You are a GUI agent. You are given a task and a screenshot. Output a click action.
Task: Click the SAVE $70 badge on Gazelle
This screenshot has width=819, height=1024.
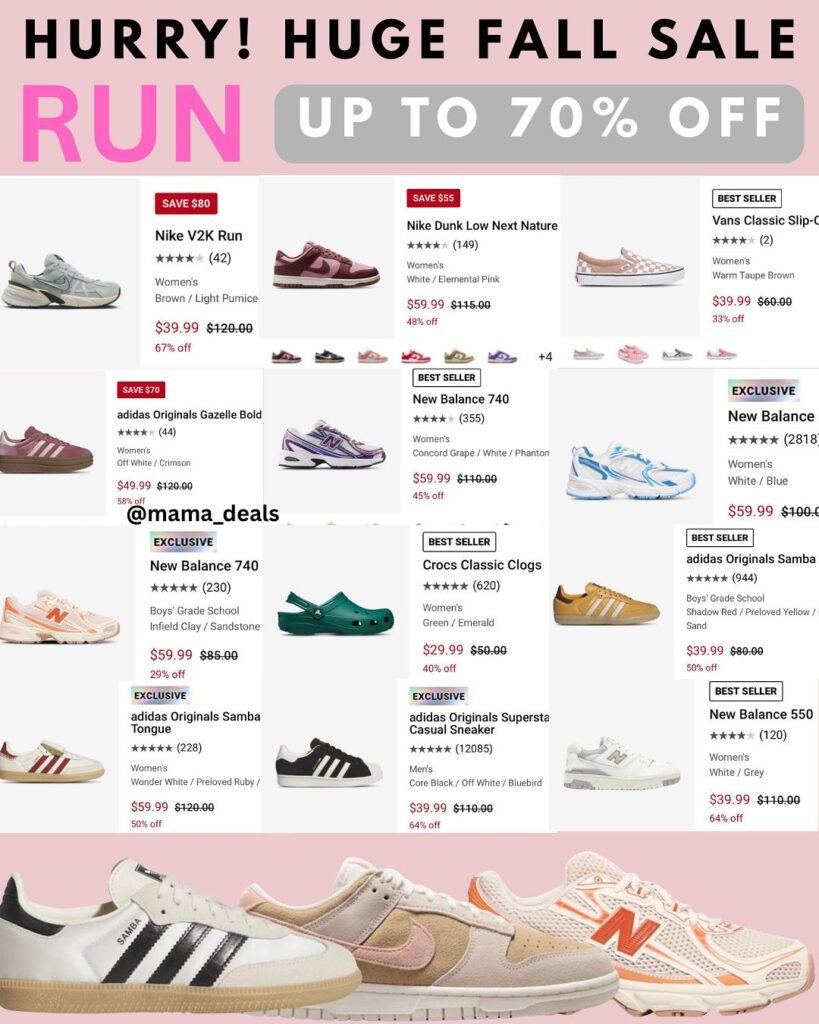pyautogui.click(x=141, y=390)
